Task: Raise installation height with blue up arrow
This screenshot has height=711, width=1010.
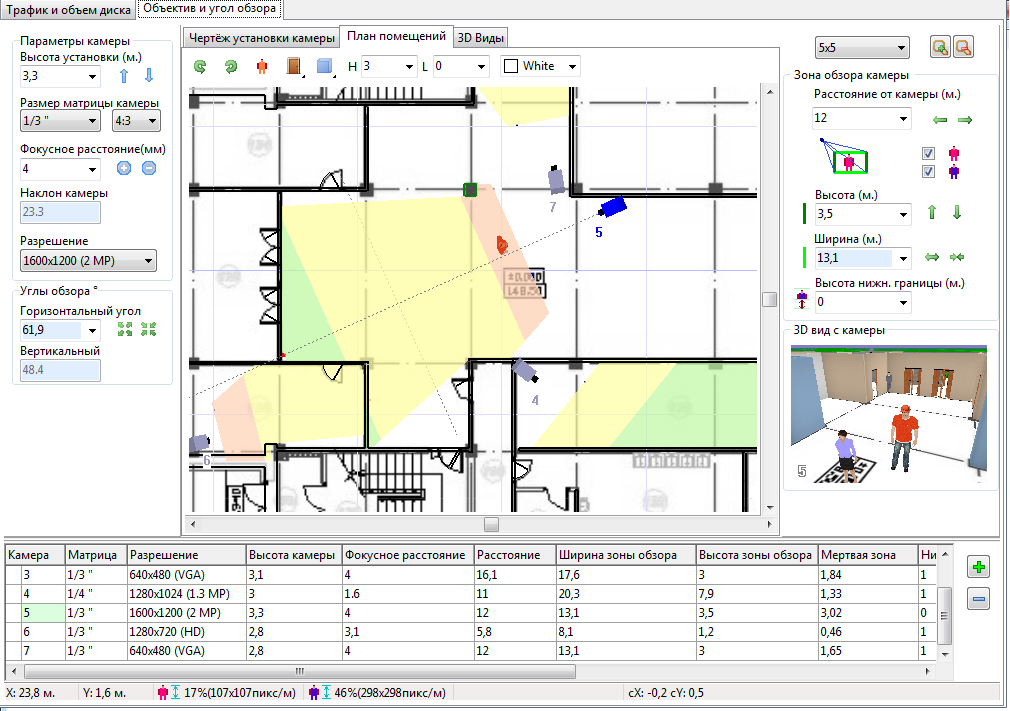Action: pos(124,76)
